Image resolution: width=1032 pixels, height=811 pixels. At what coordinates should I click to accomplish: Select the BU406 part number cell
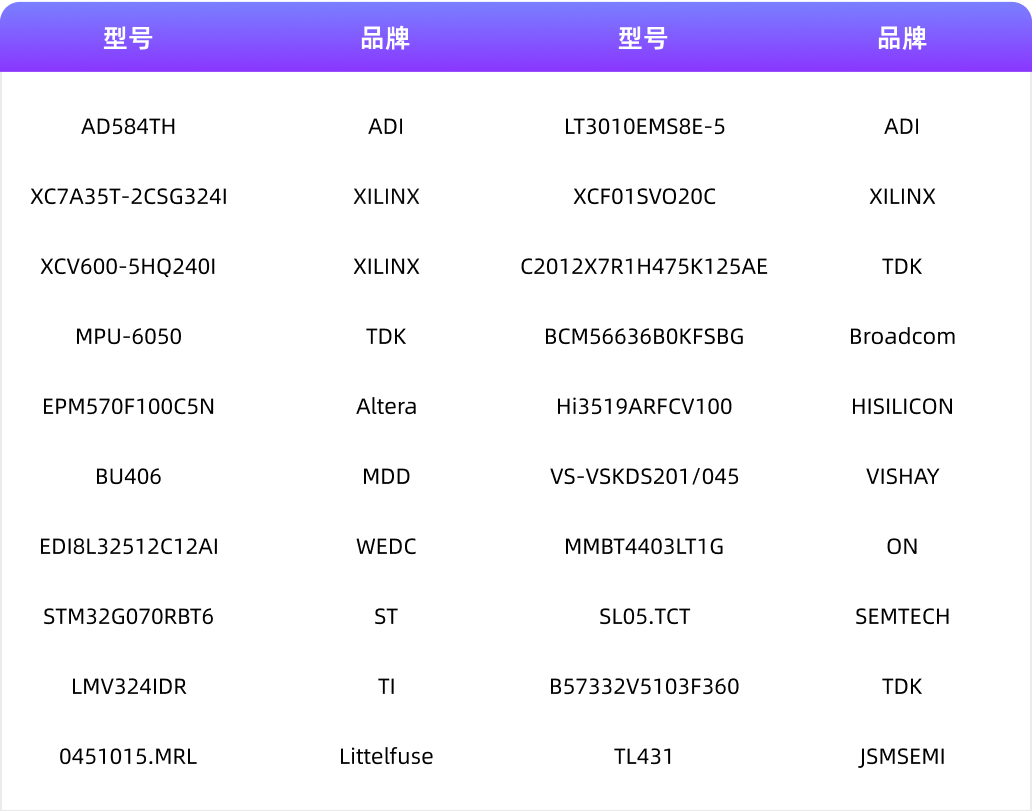click(x=126, y=476)
